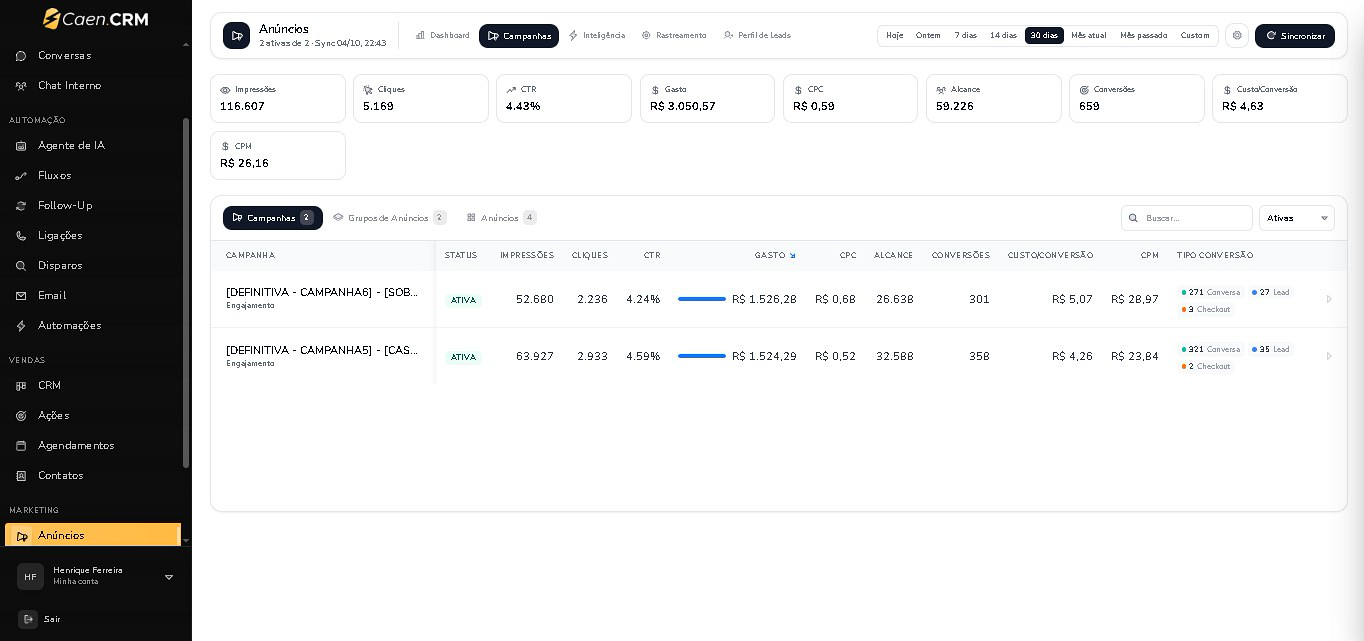This screenshot has width=1364, height=641.
Task: Sort by the Impressões column header
Action: [x=527, y=256]
